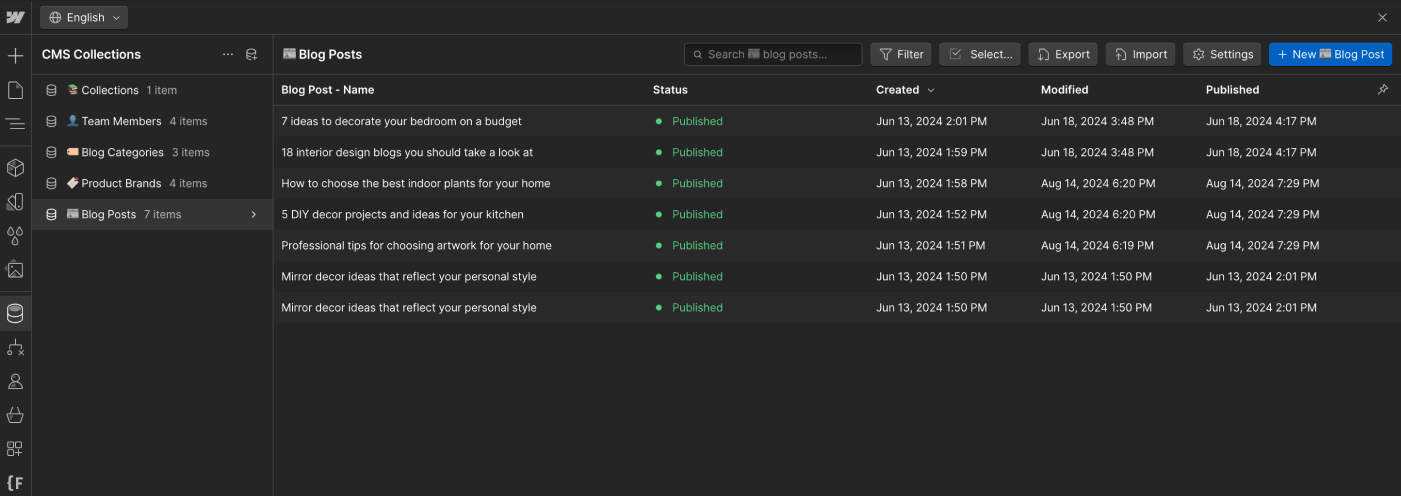Open the Navigator layers icon
Screen dimensions: 1401x496
pyautogui.click(x=15, y=124)
